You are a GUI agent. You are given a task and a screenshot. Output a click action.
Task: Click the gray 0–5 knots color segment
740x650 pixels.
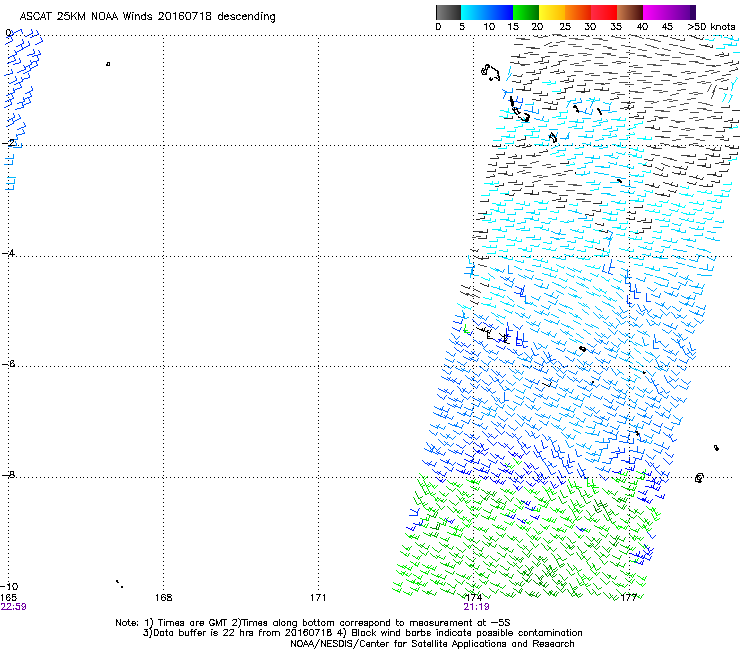[x=448, y=12]
